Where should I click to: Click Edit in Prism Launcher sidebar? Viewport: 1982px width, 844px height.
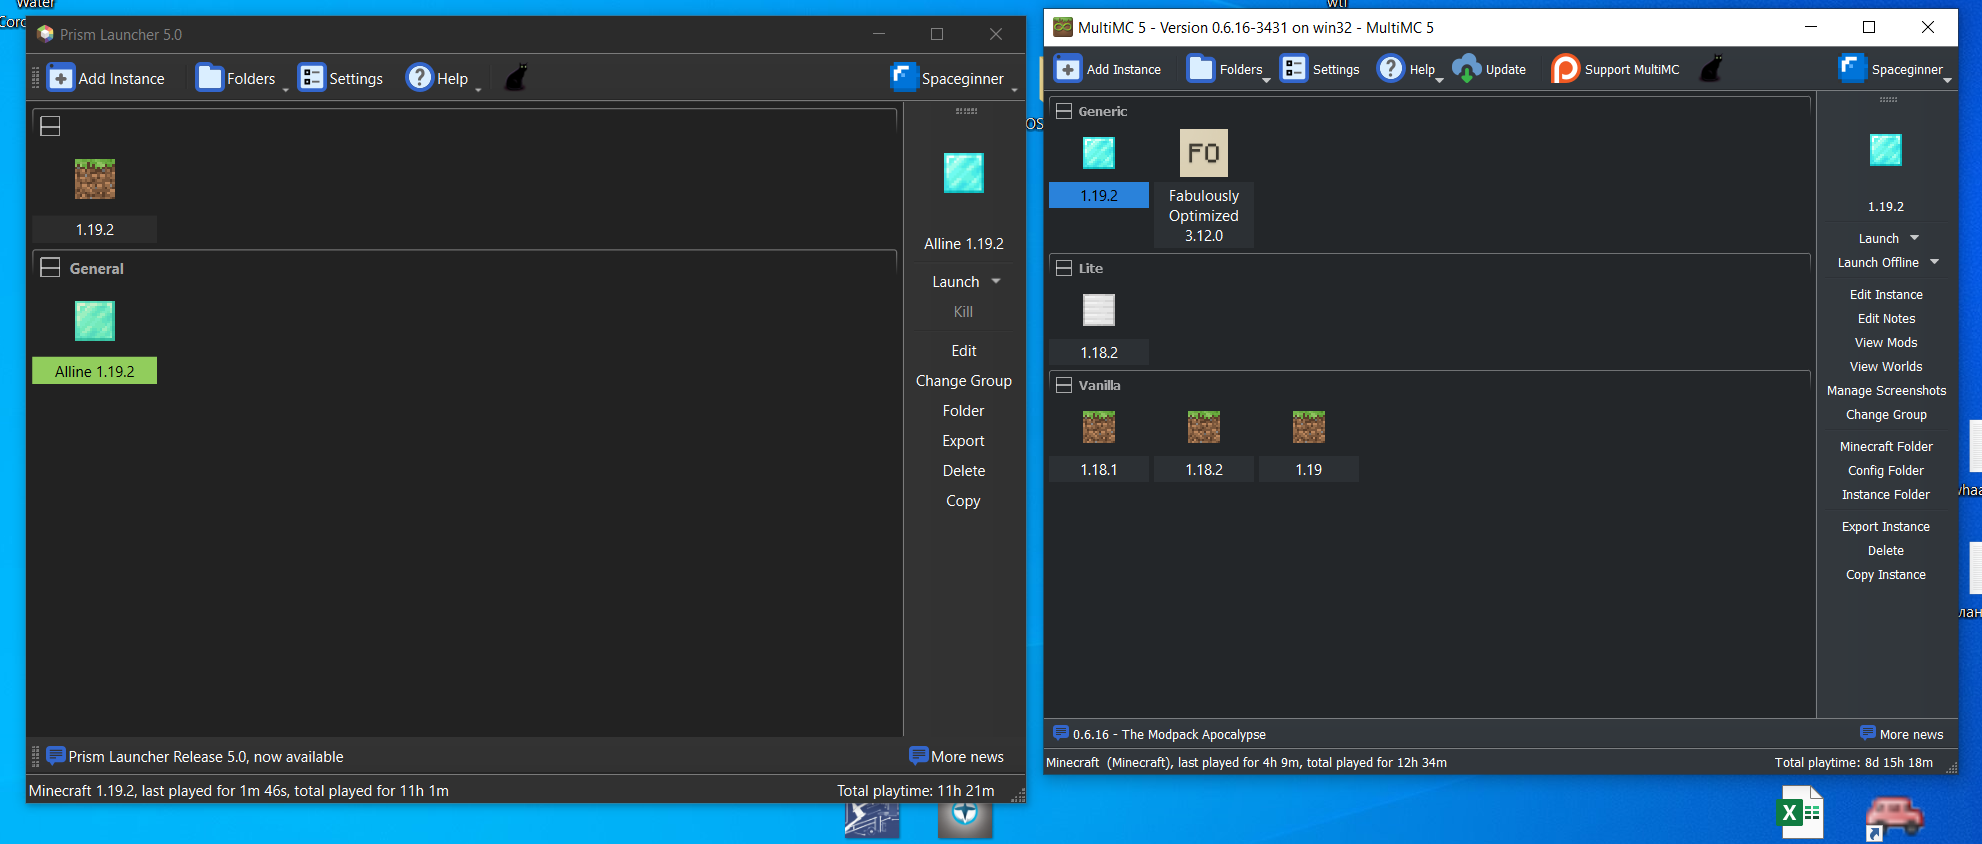964,351
